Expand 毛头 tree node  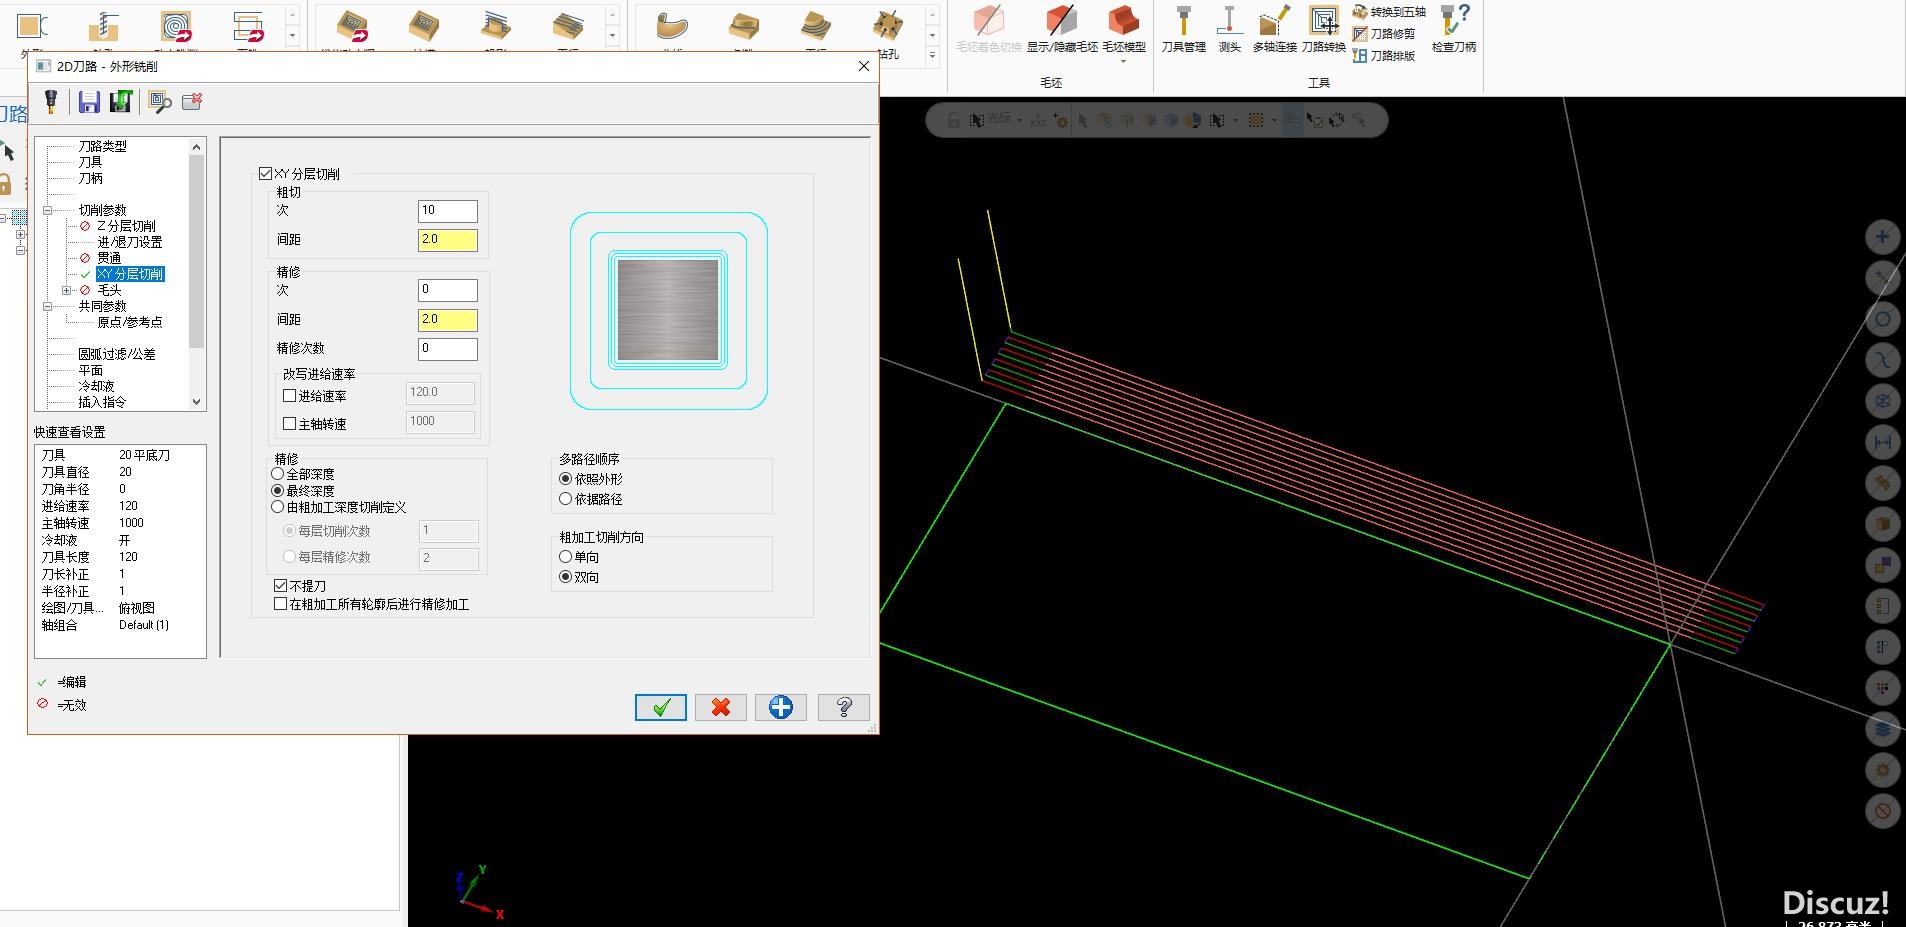[x=67, y=290]
